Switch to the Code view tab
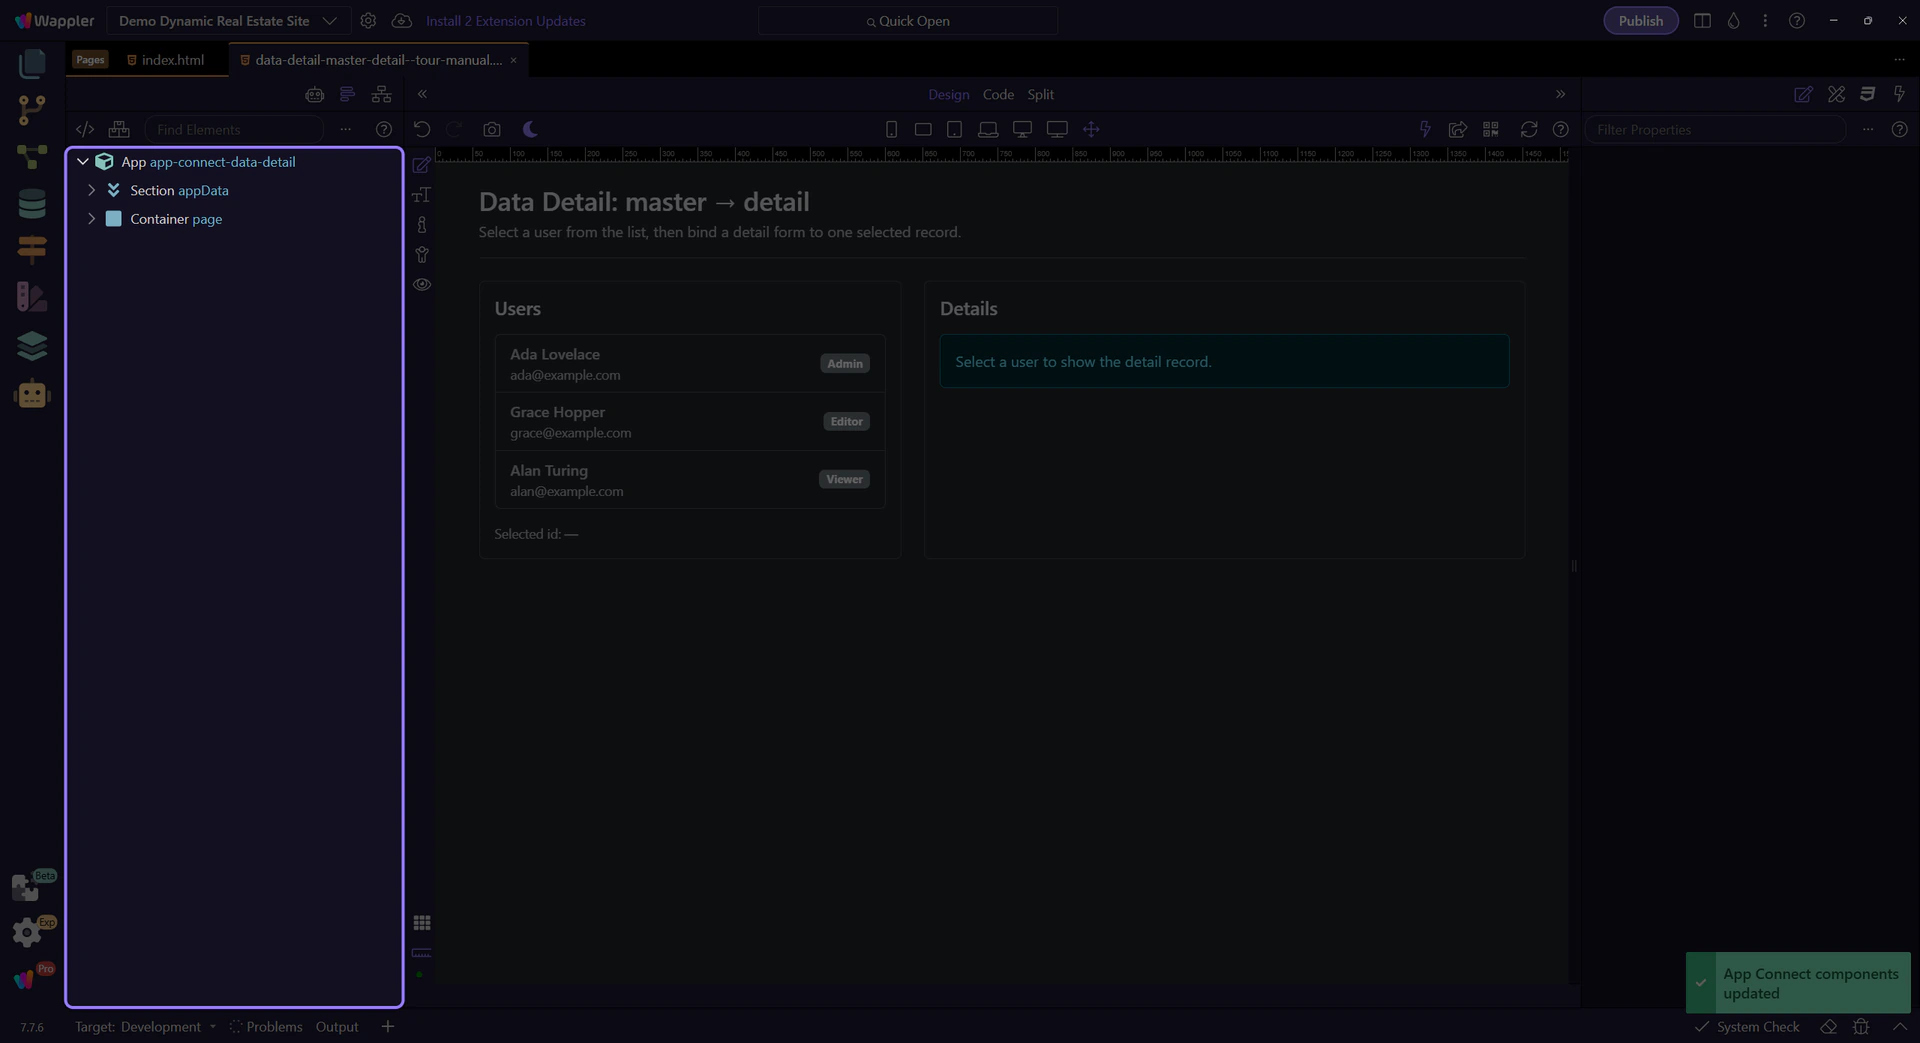Viewport: 1920px width, 1043px height. tap(997, 94)
